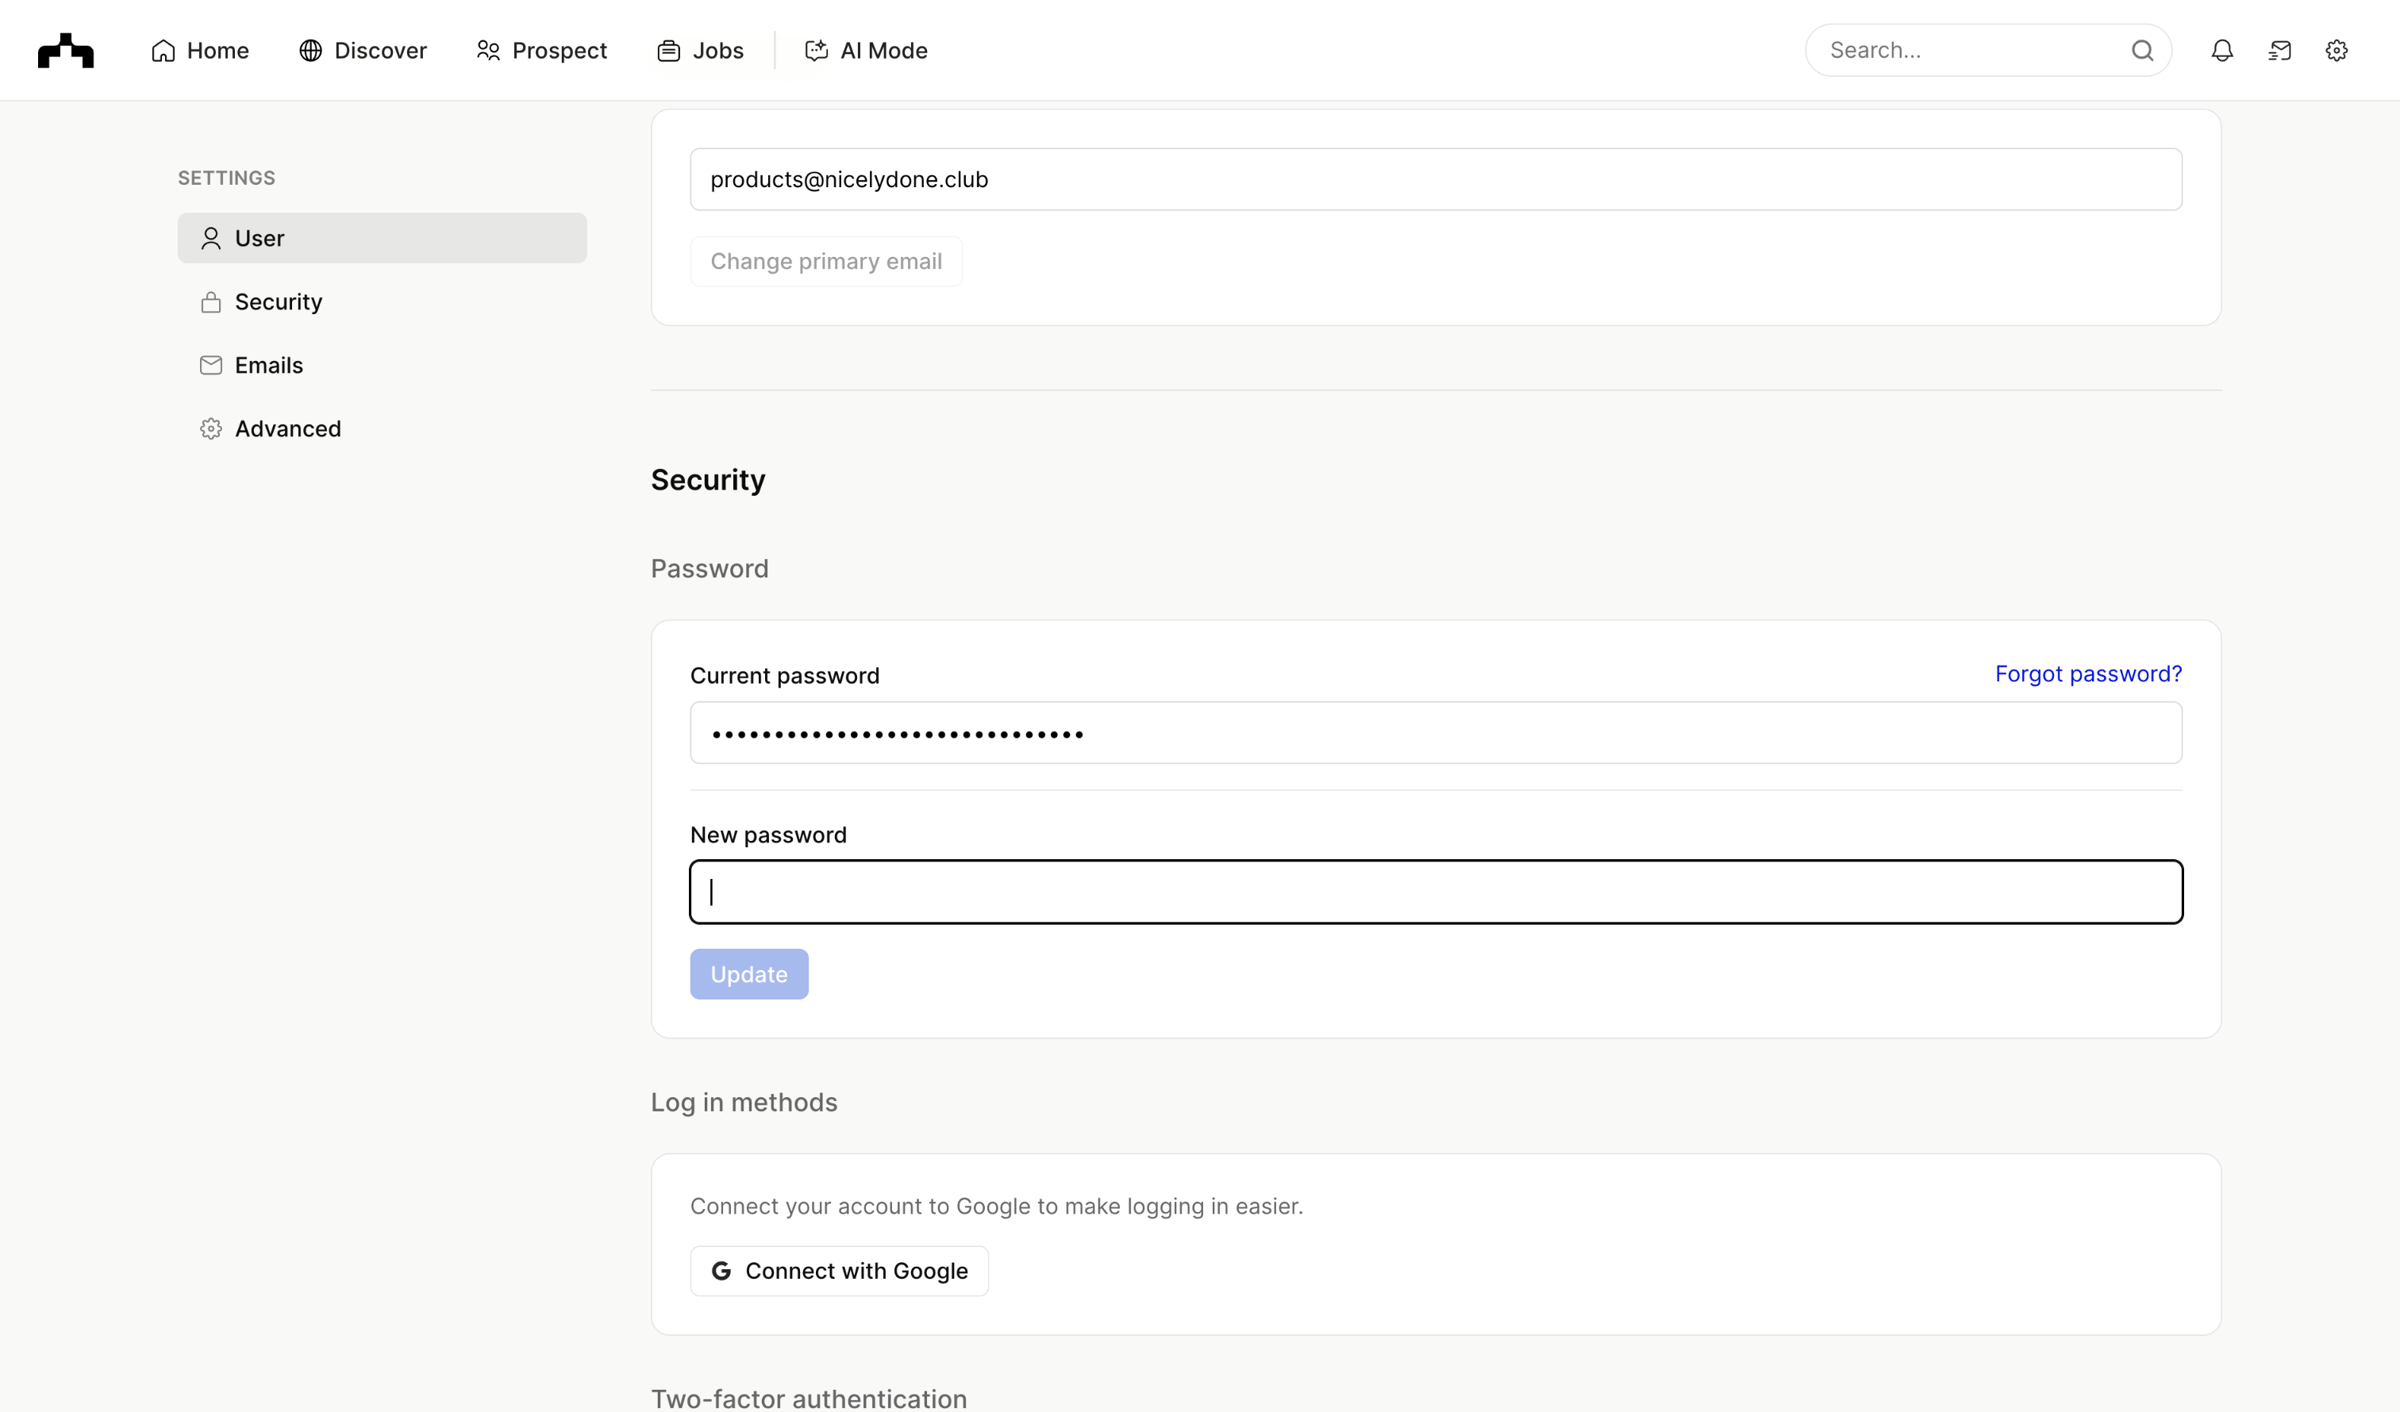Select the Emails settings item

click(382, 365)
